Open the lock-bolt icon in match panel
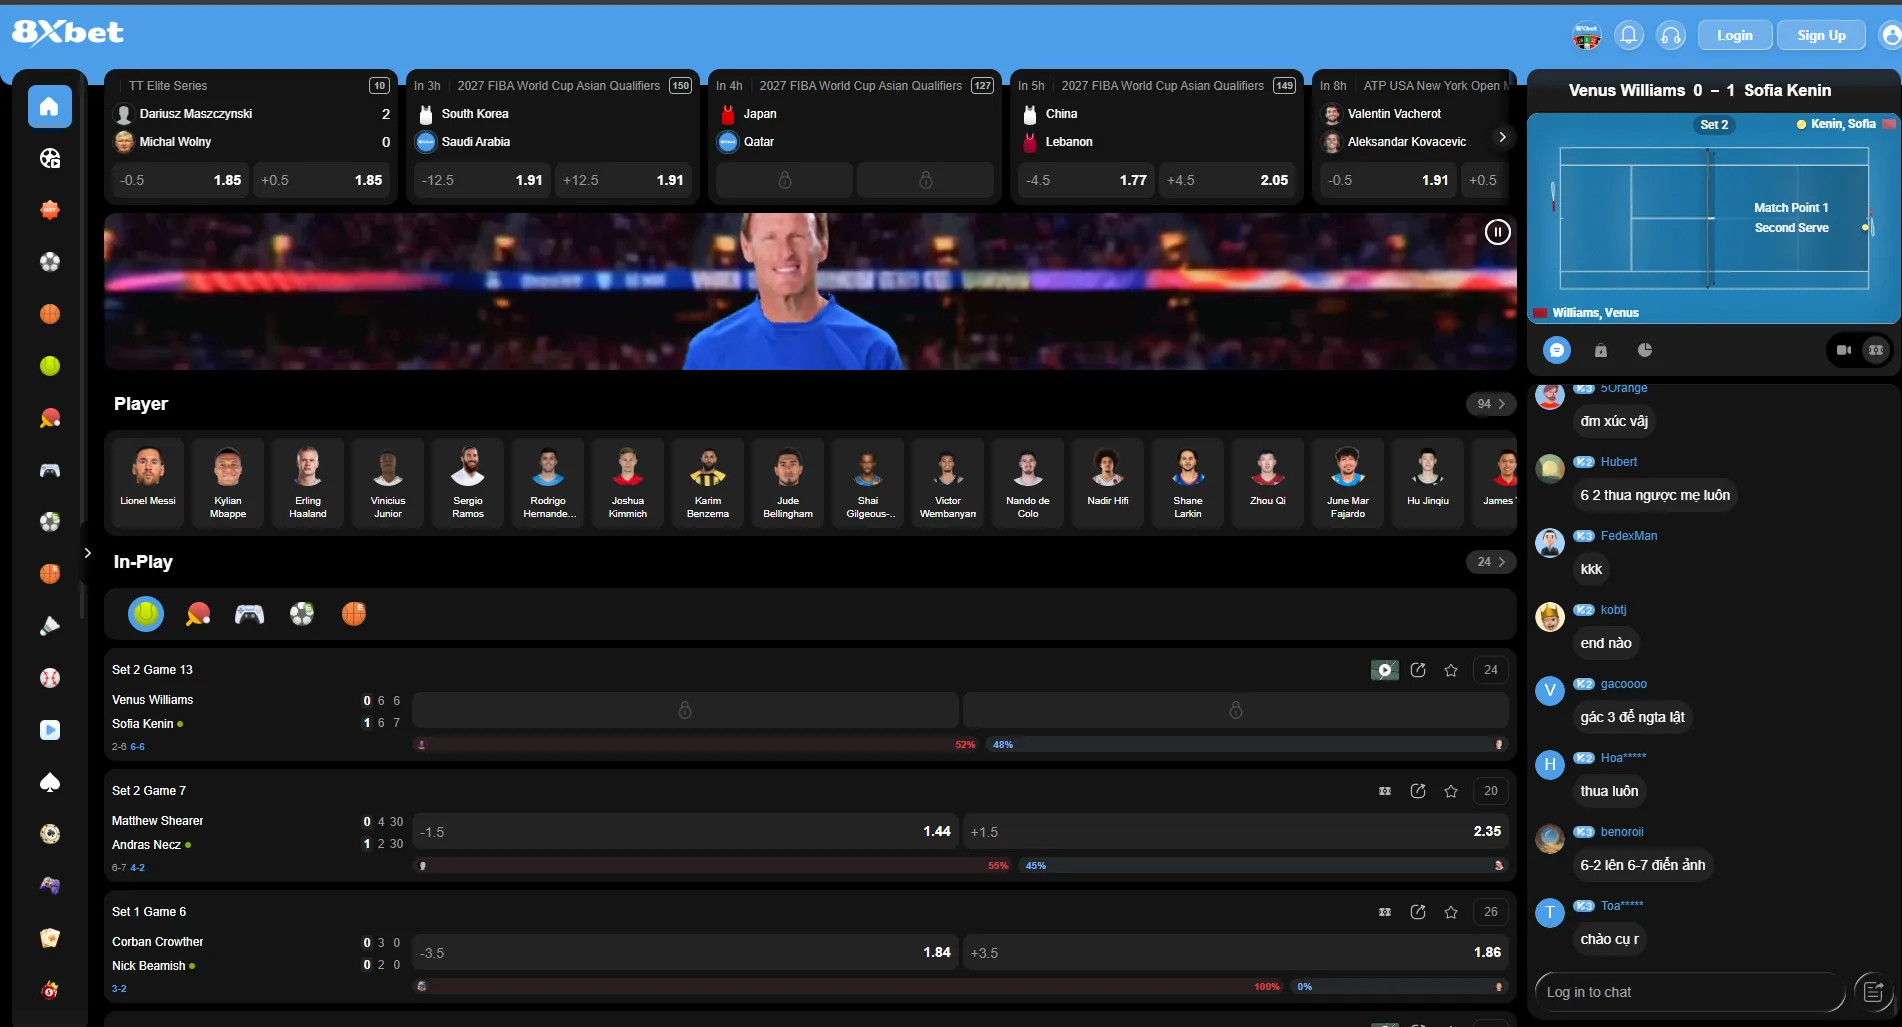 pyautogui.click(x=1601, y=350)
